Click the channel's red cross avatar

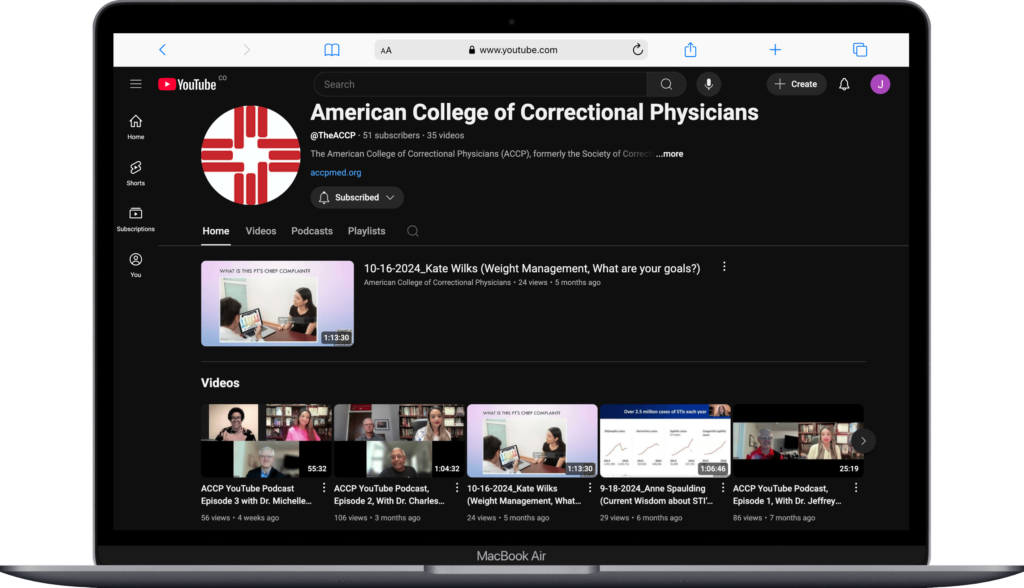pos(251,155)
